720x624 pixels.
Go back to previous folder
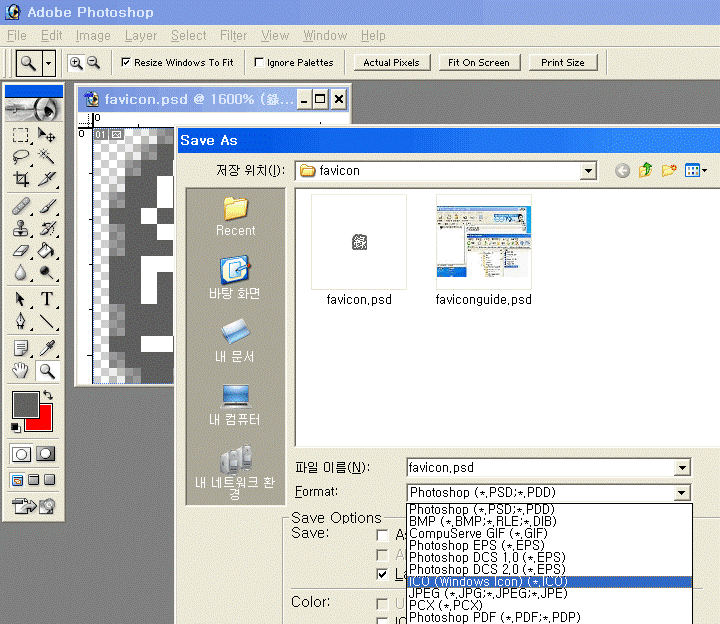(x=622, y=171)
